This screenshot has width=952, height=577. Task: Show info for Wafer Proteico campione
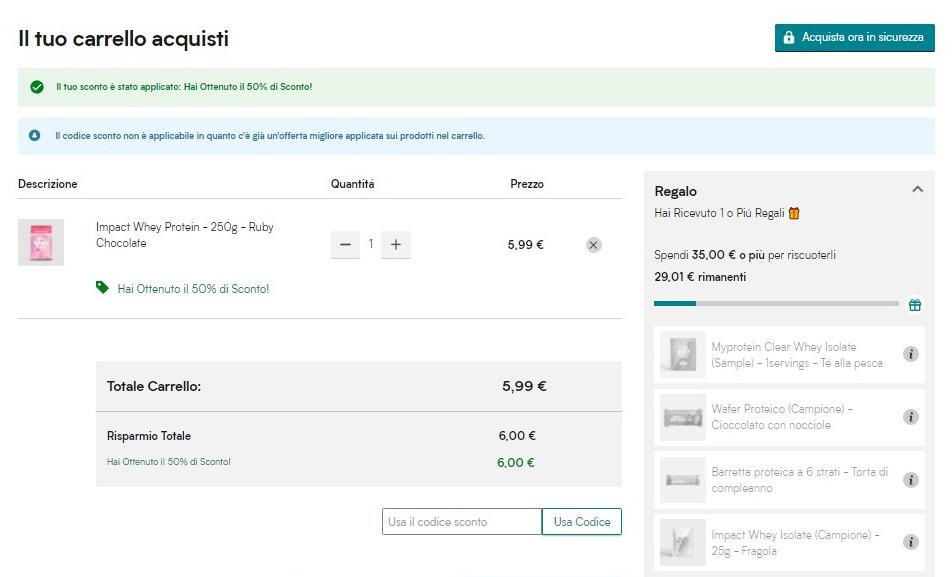click(x=910, y=417)
